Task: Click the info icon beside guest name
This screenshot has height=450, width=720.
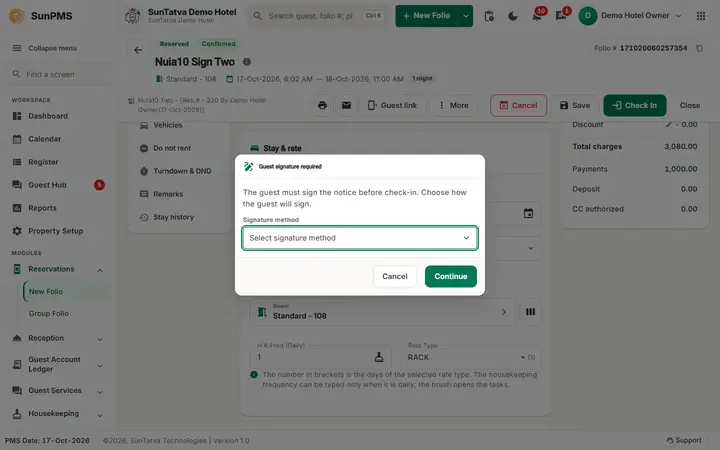Action: pos(247,62)
